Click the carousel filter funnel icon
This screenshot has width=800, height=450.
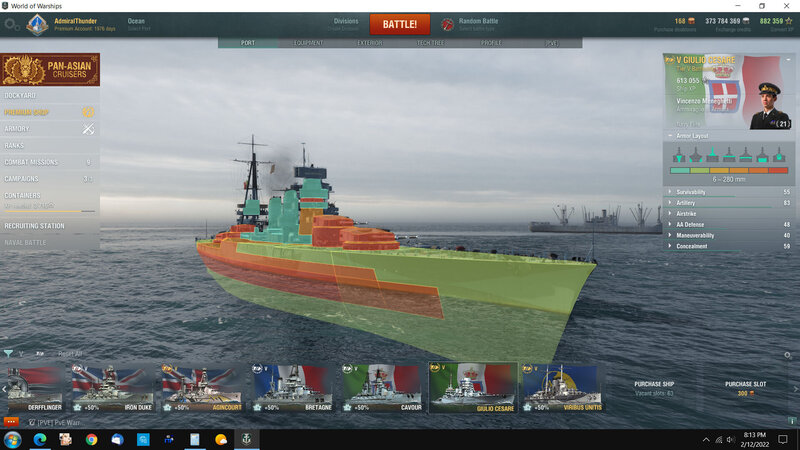tap(9, 353)
